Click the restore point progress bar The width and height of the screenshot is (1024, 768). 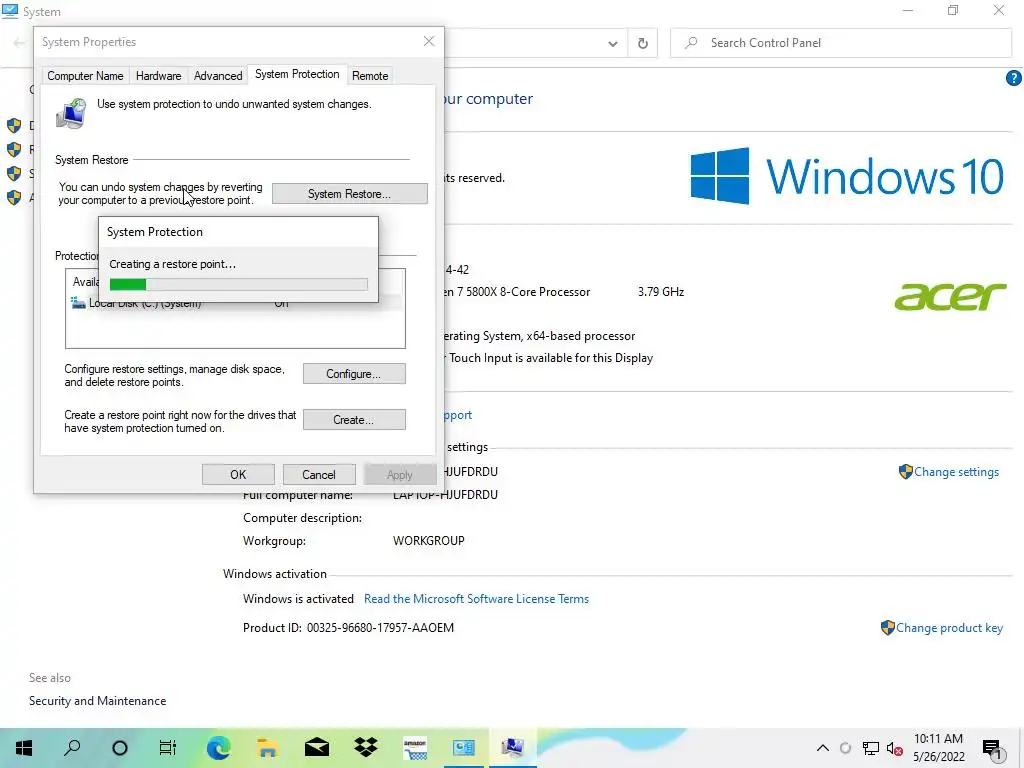(x=238, y=284)
